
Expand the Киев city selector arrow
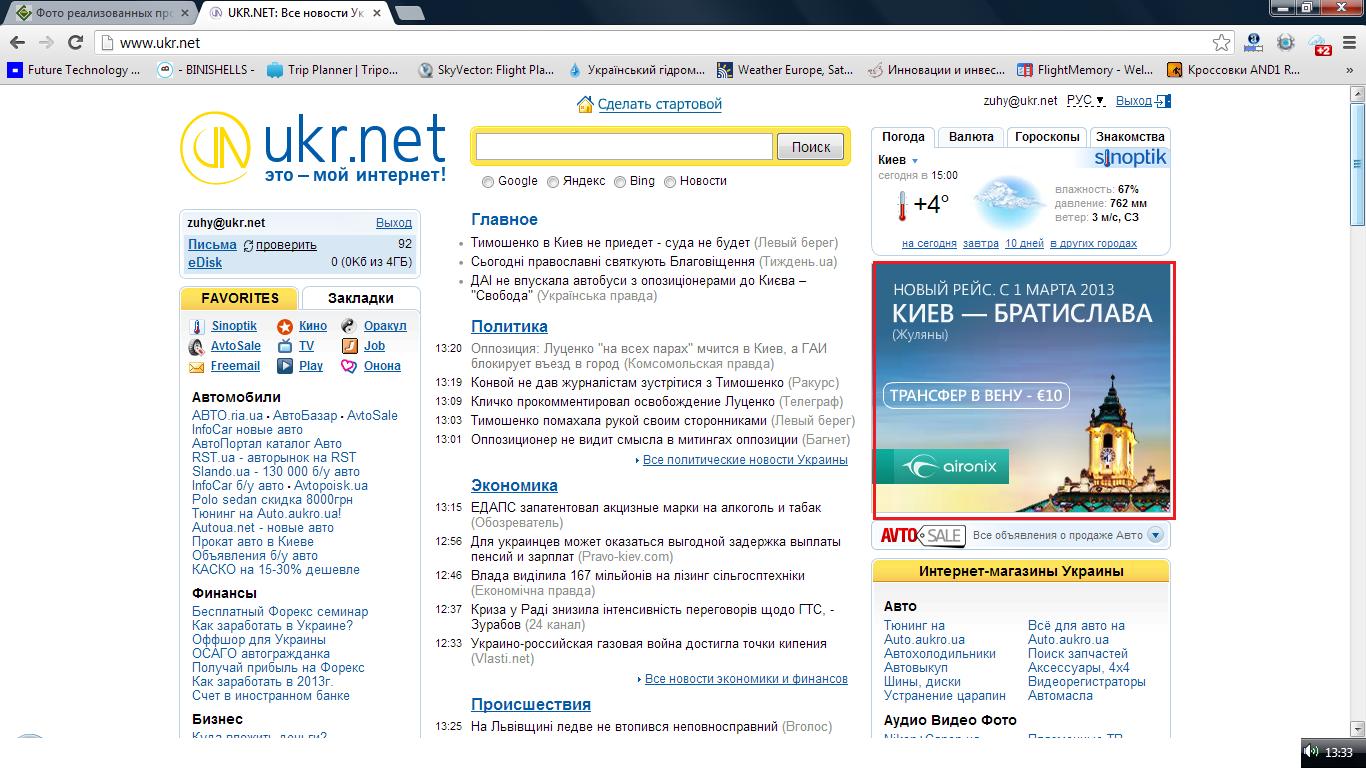pyautogui.click(x=915, y=161)
